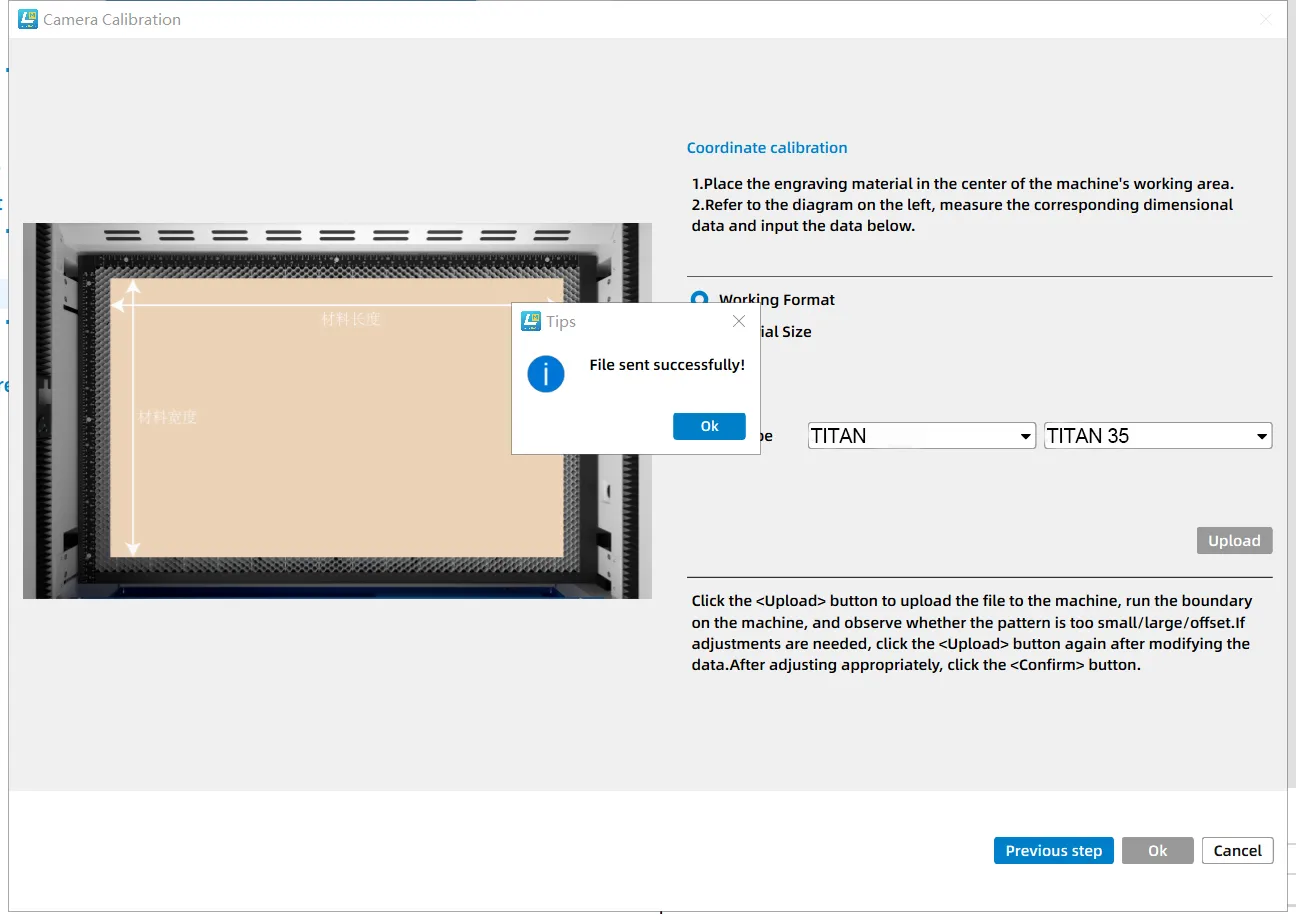The image size is (1296, 920).
Task: Click the Upload button
Action: tap(1234, 540)
